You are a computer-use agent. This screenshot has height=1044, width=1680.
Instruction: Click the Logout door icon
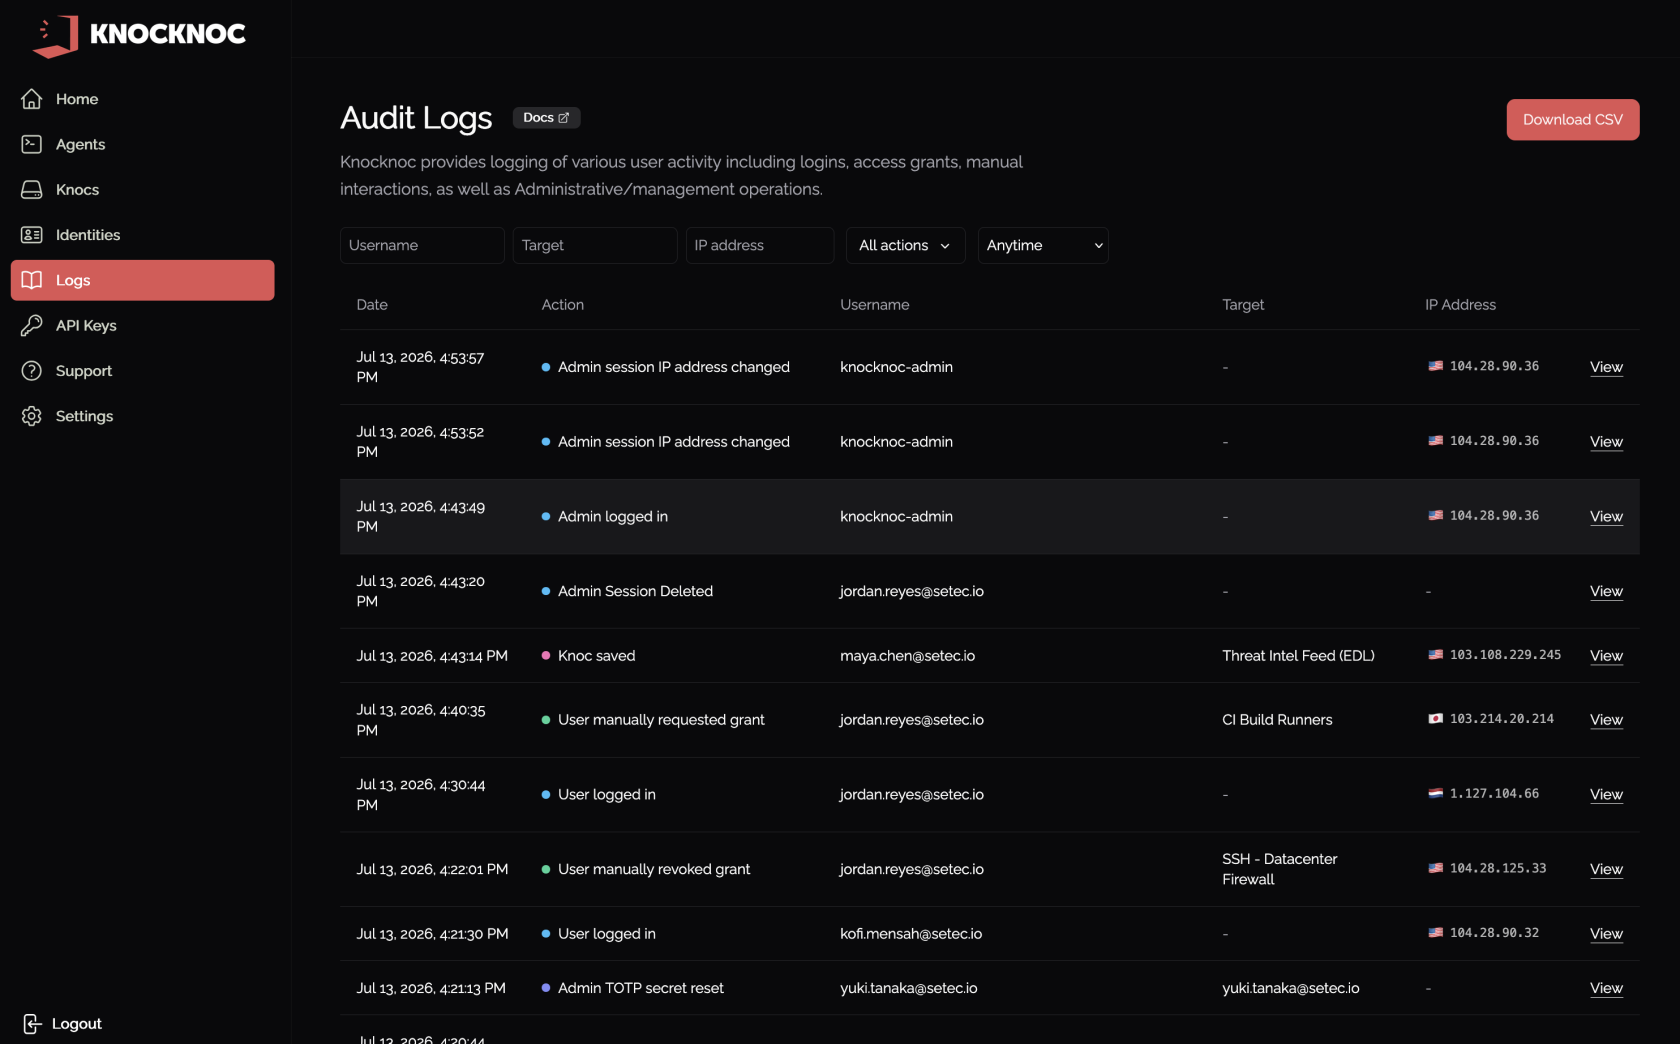point(32,1024)
